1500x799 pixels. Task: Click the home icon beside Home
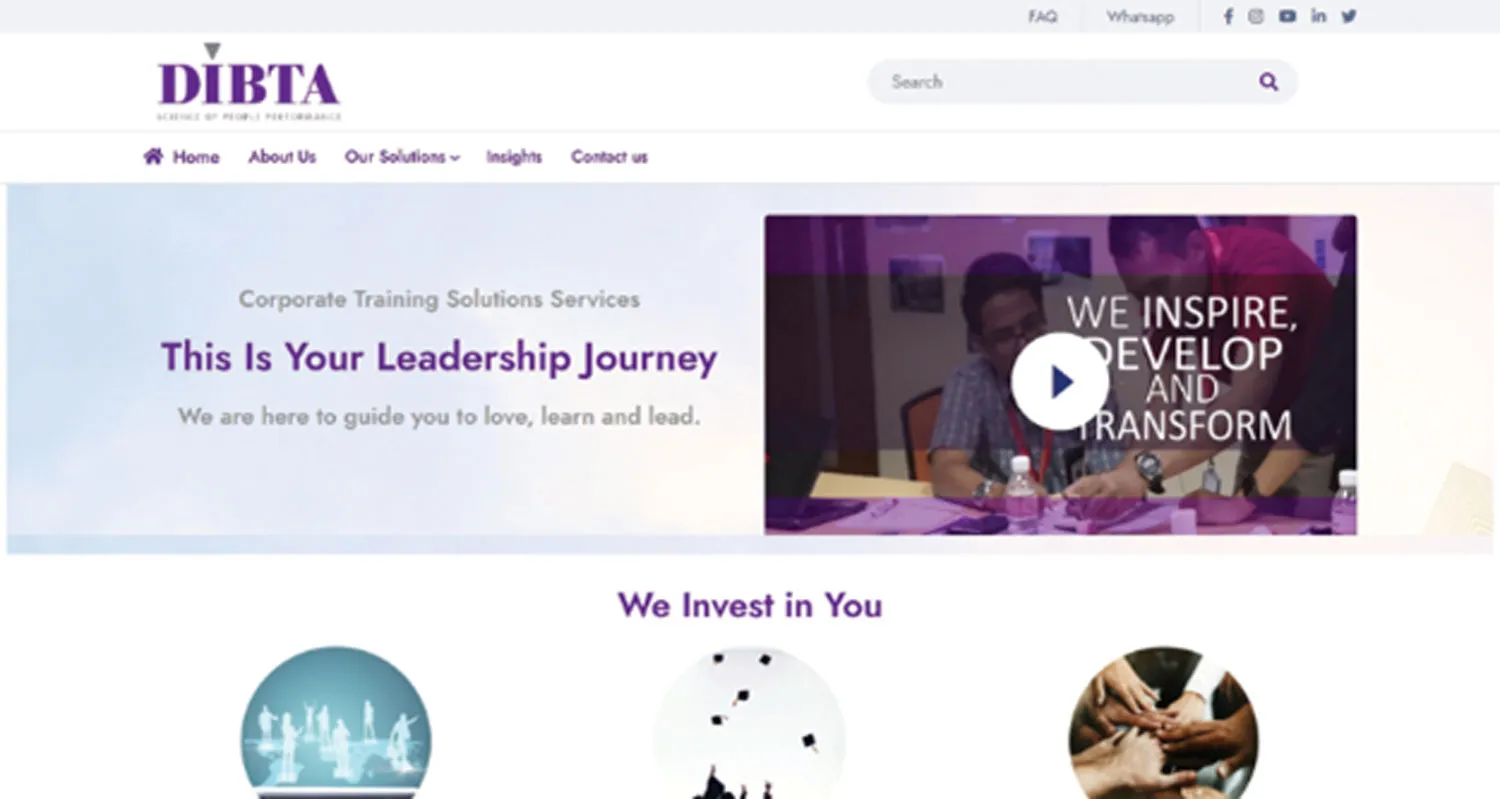pos(153,156)
